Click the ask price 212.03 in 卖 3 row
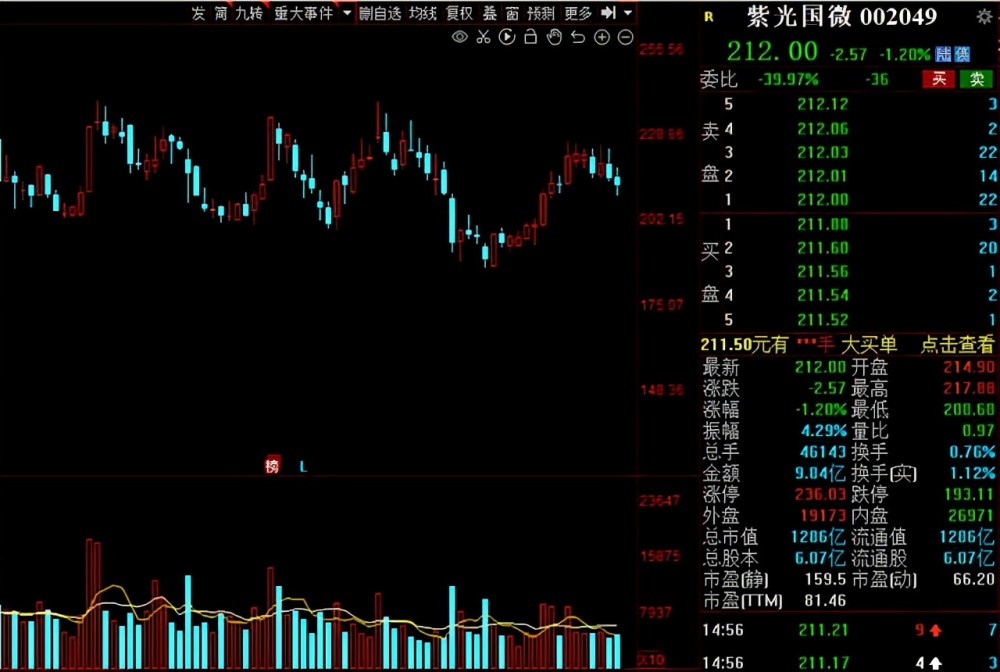The image size is (1000, 672). [823, 152]
